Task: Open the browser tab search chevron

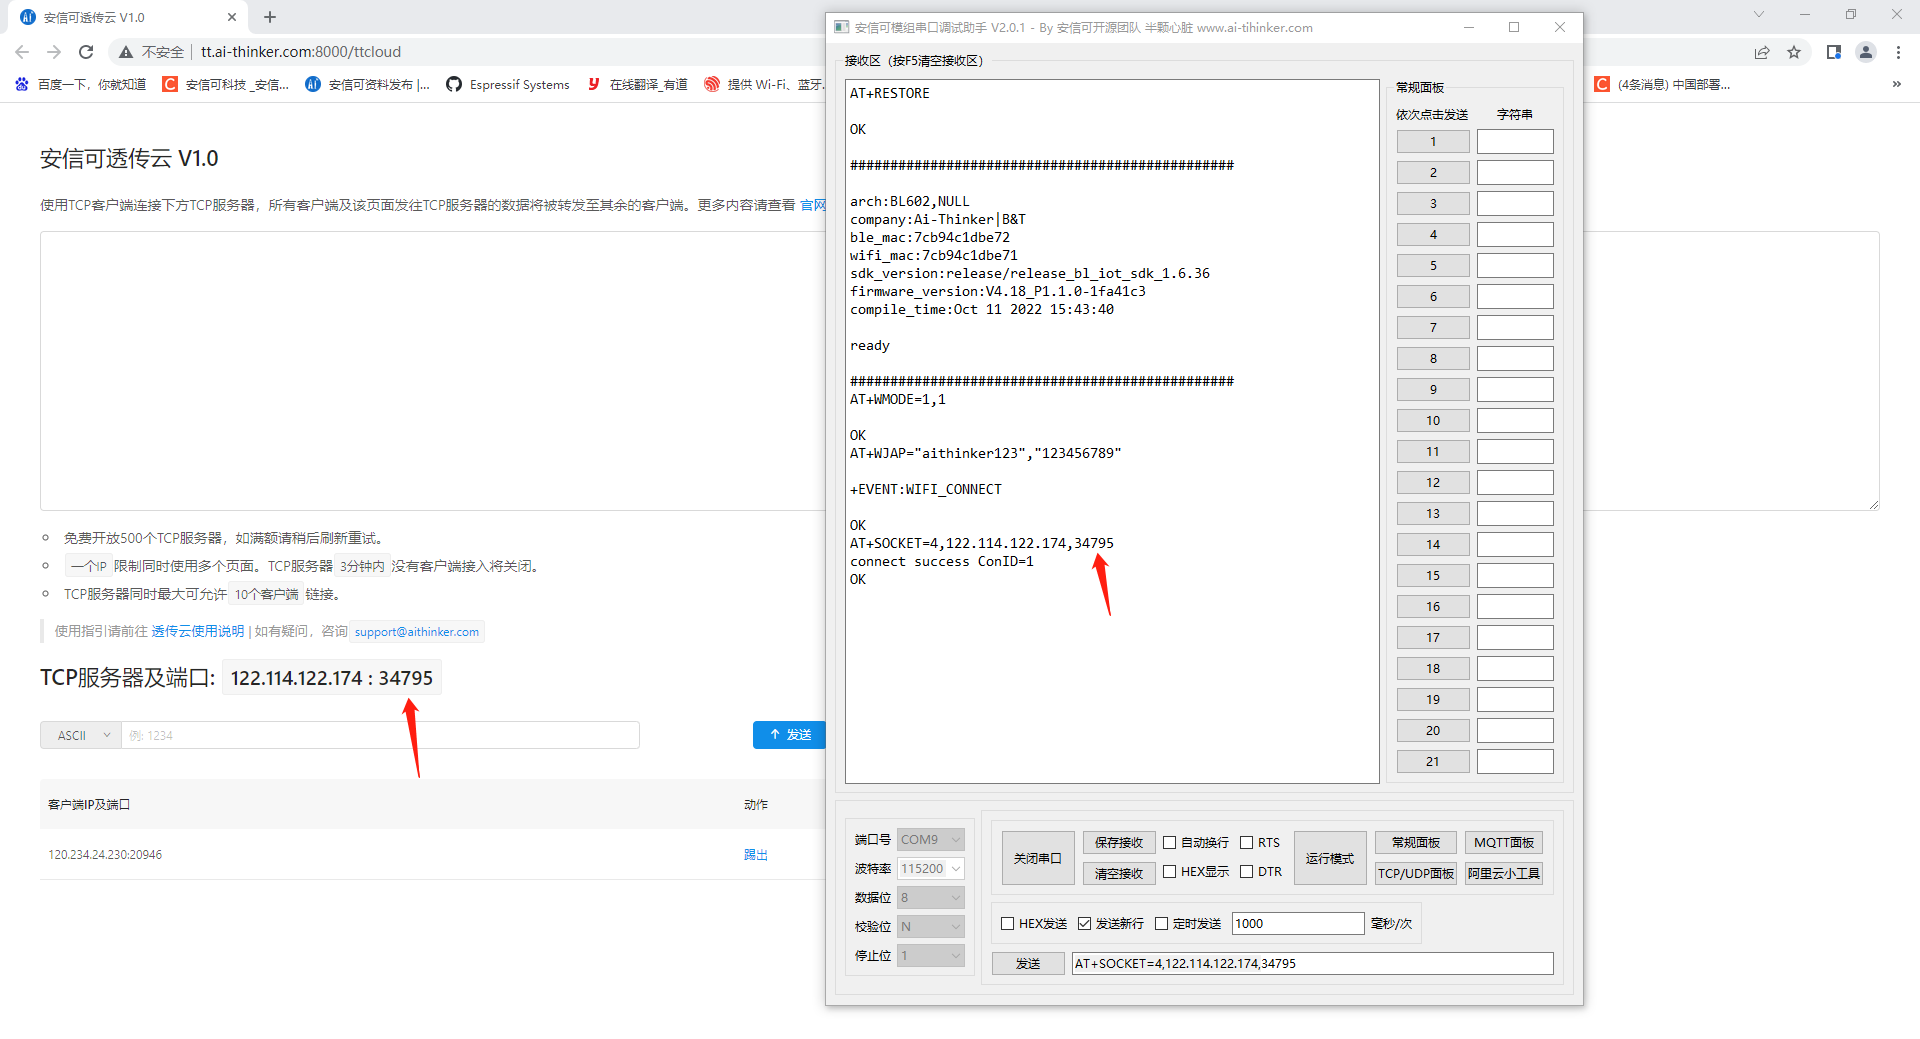Action: [x=1759, y=14]
